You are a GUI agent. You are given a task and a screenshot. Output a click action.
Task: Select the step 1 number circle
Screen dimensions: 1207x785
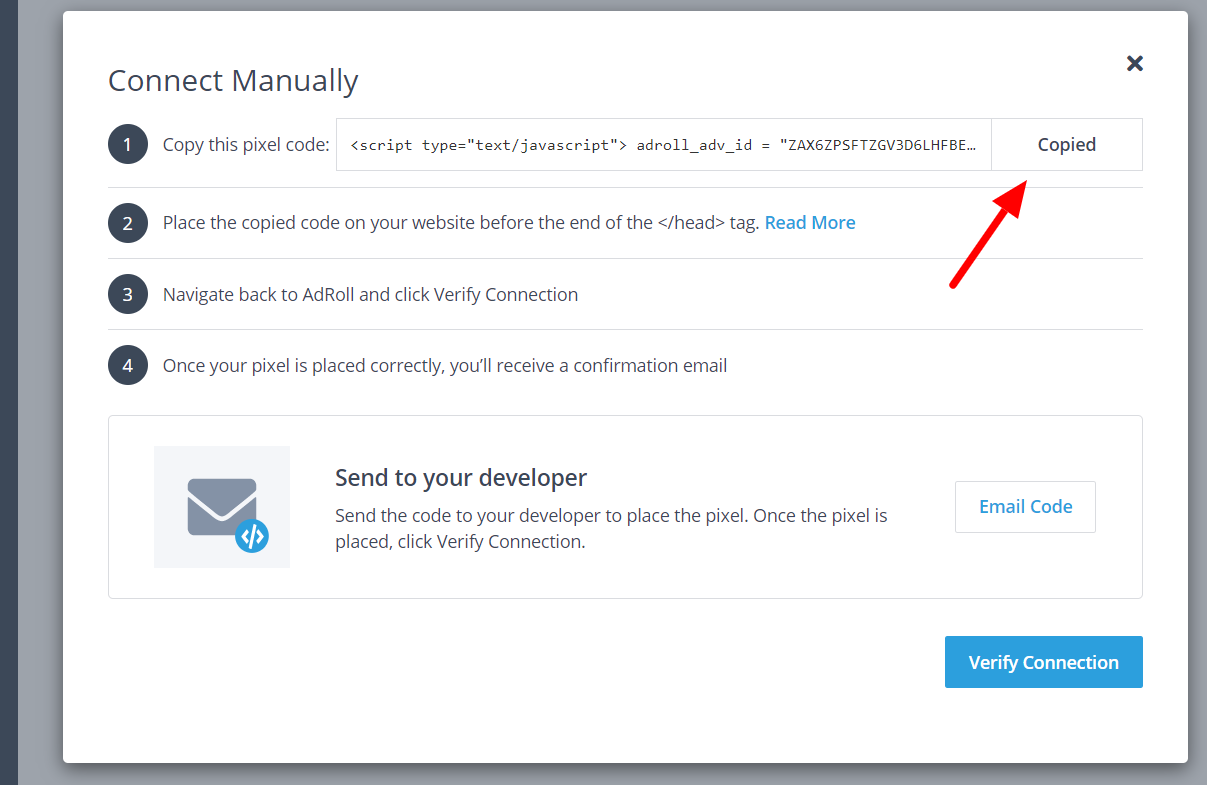[x=128, y=145]
